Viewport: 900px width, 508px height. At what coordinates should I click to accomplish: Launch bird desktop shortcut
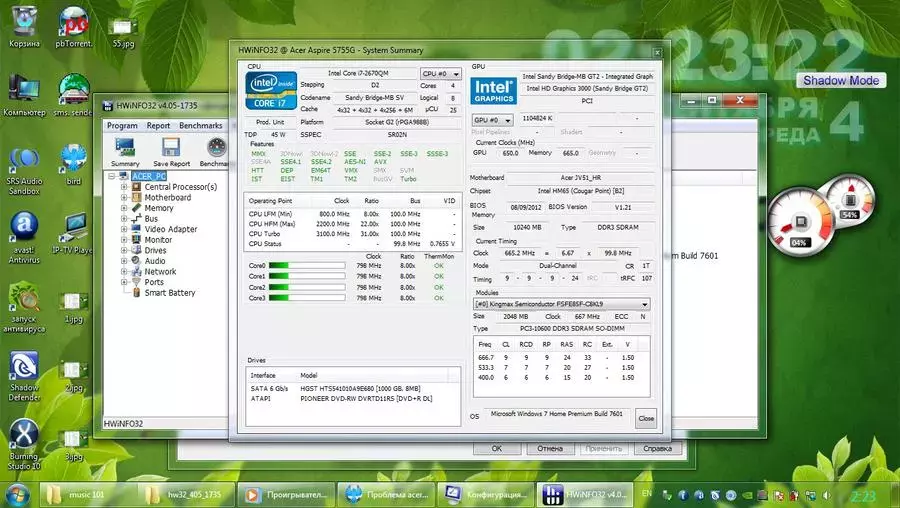coord(73,164)
